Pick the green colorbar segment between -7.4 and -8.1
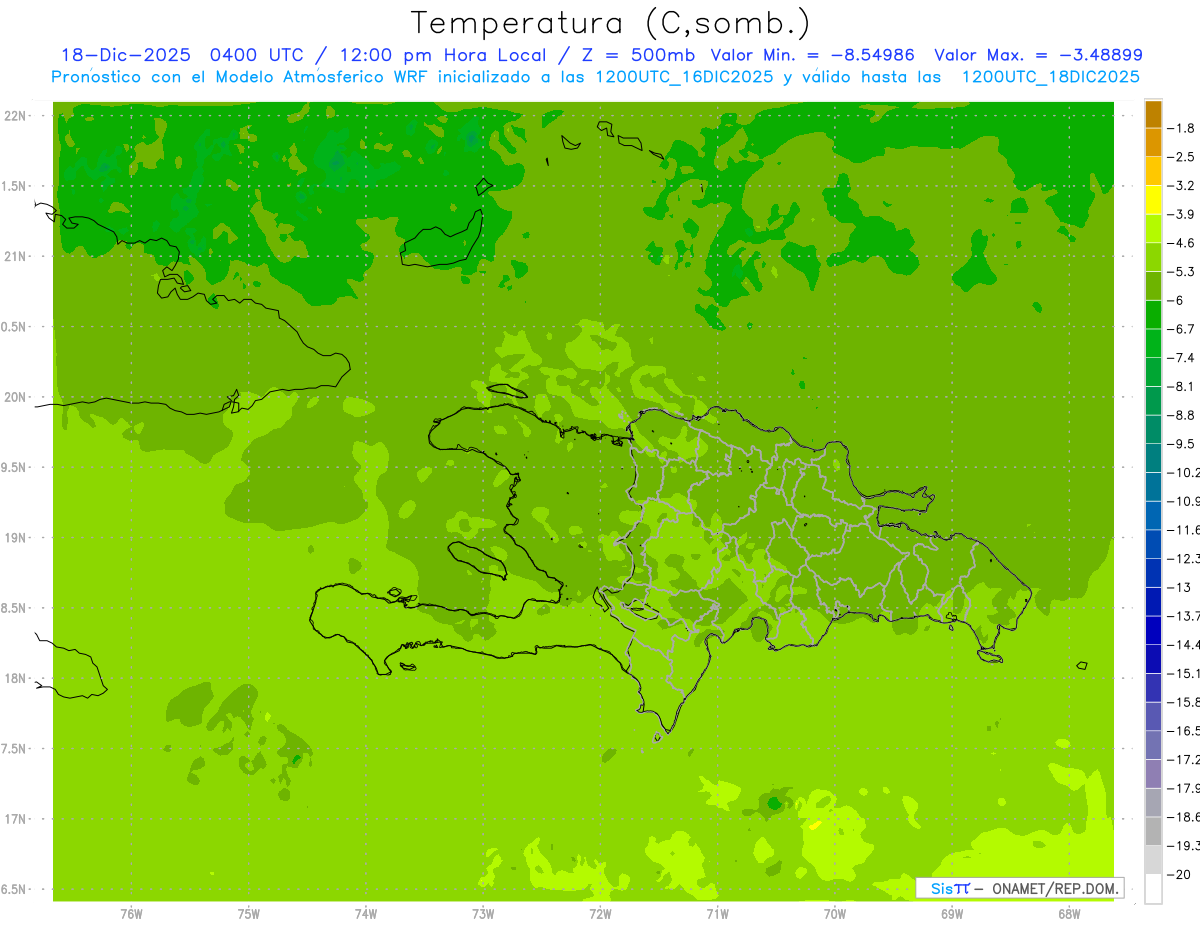Image resolution: width=1200 pixels, height=927 pixels. click(1154, 372)
